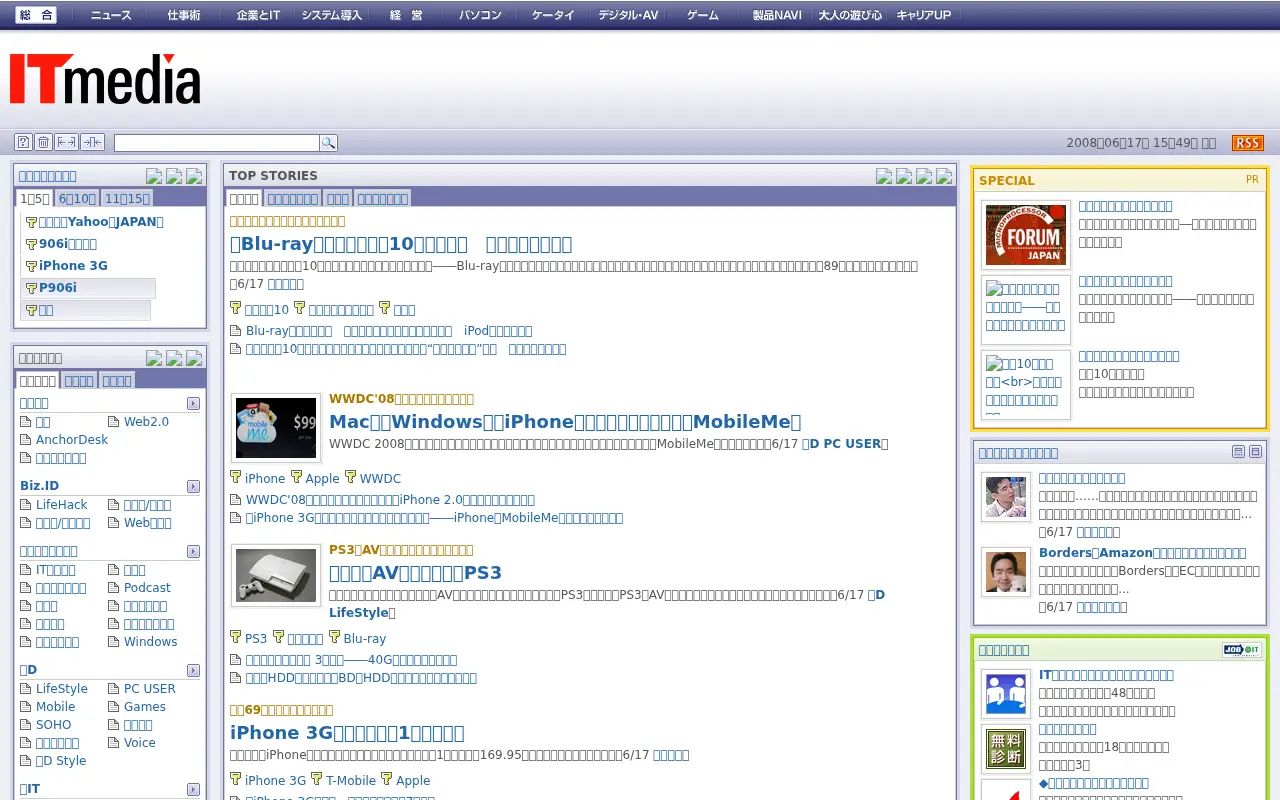Open the white PS3 console thumbnail
1280x800 pixels.
click(x=276, y=575)
